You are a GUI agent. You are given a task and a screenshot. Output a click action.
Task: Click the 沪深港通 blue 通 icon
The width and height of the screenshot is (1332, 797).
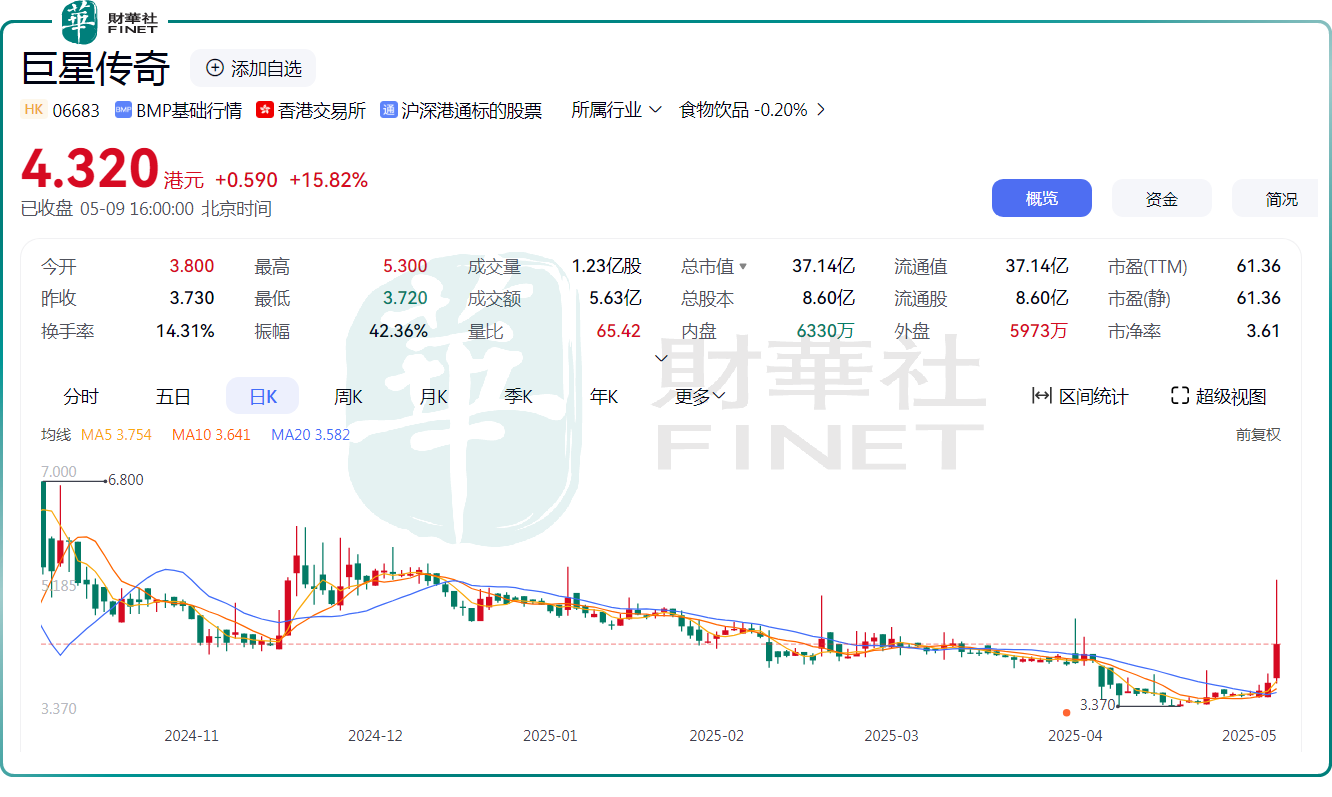pos(388,110)
